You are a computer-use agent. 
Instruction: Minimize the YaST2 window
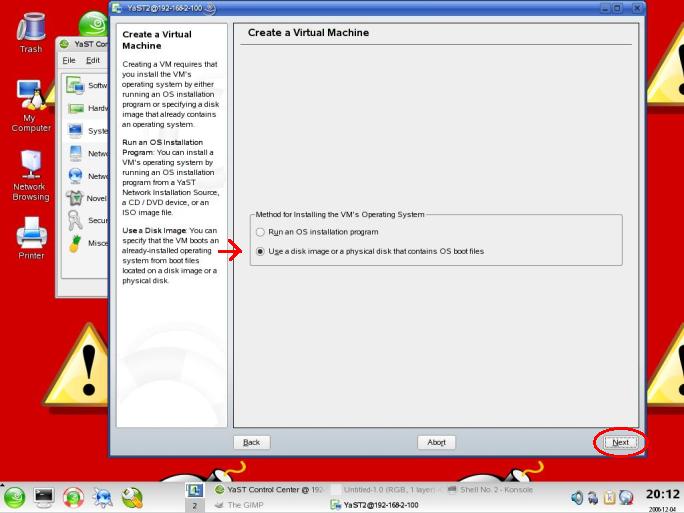click(x=606, y=8)
